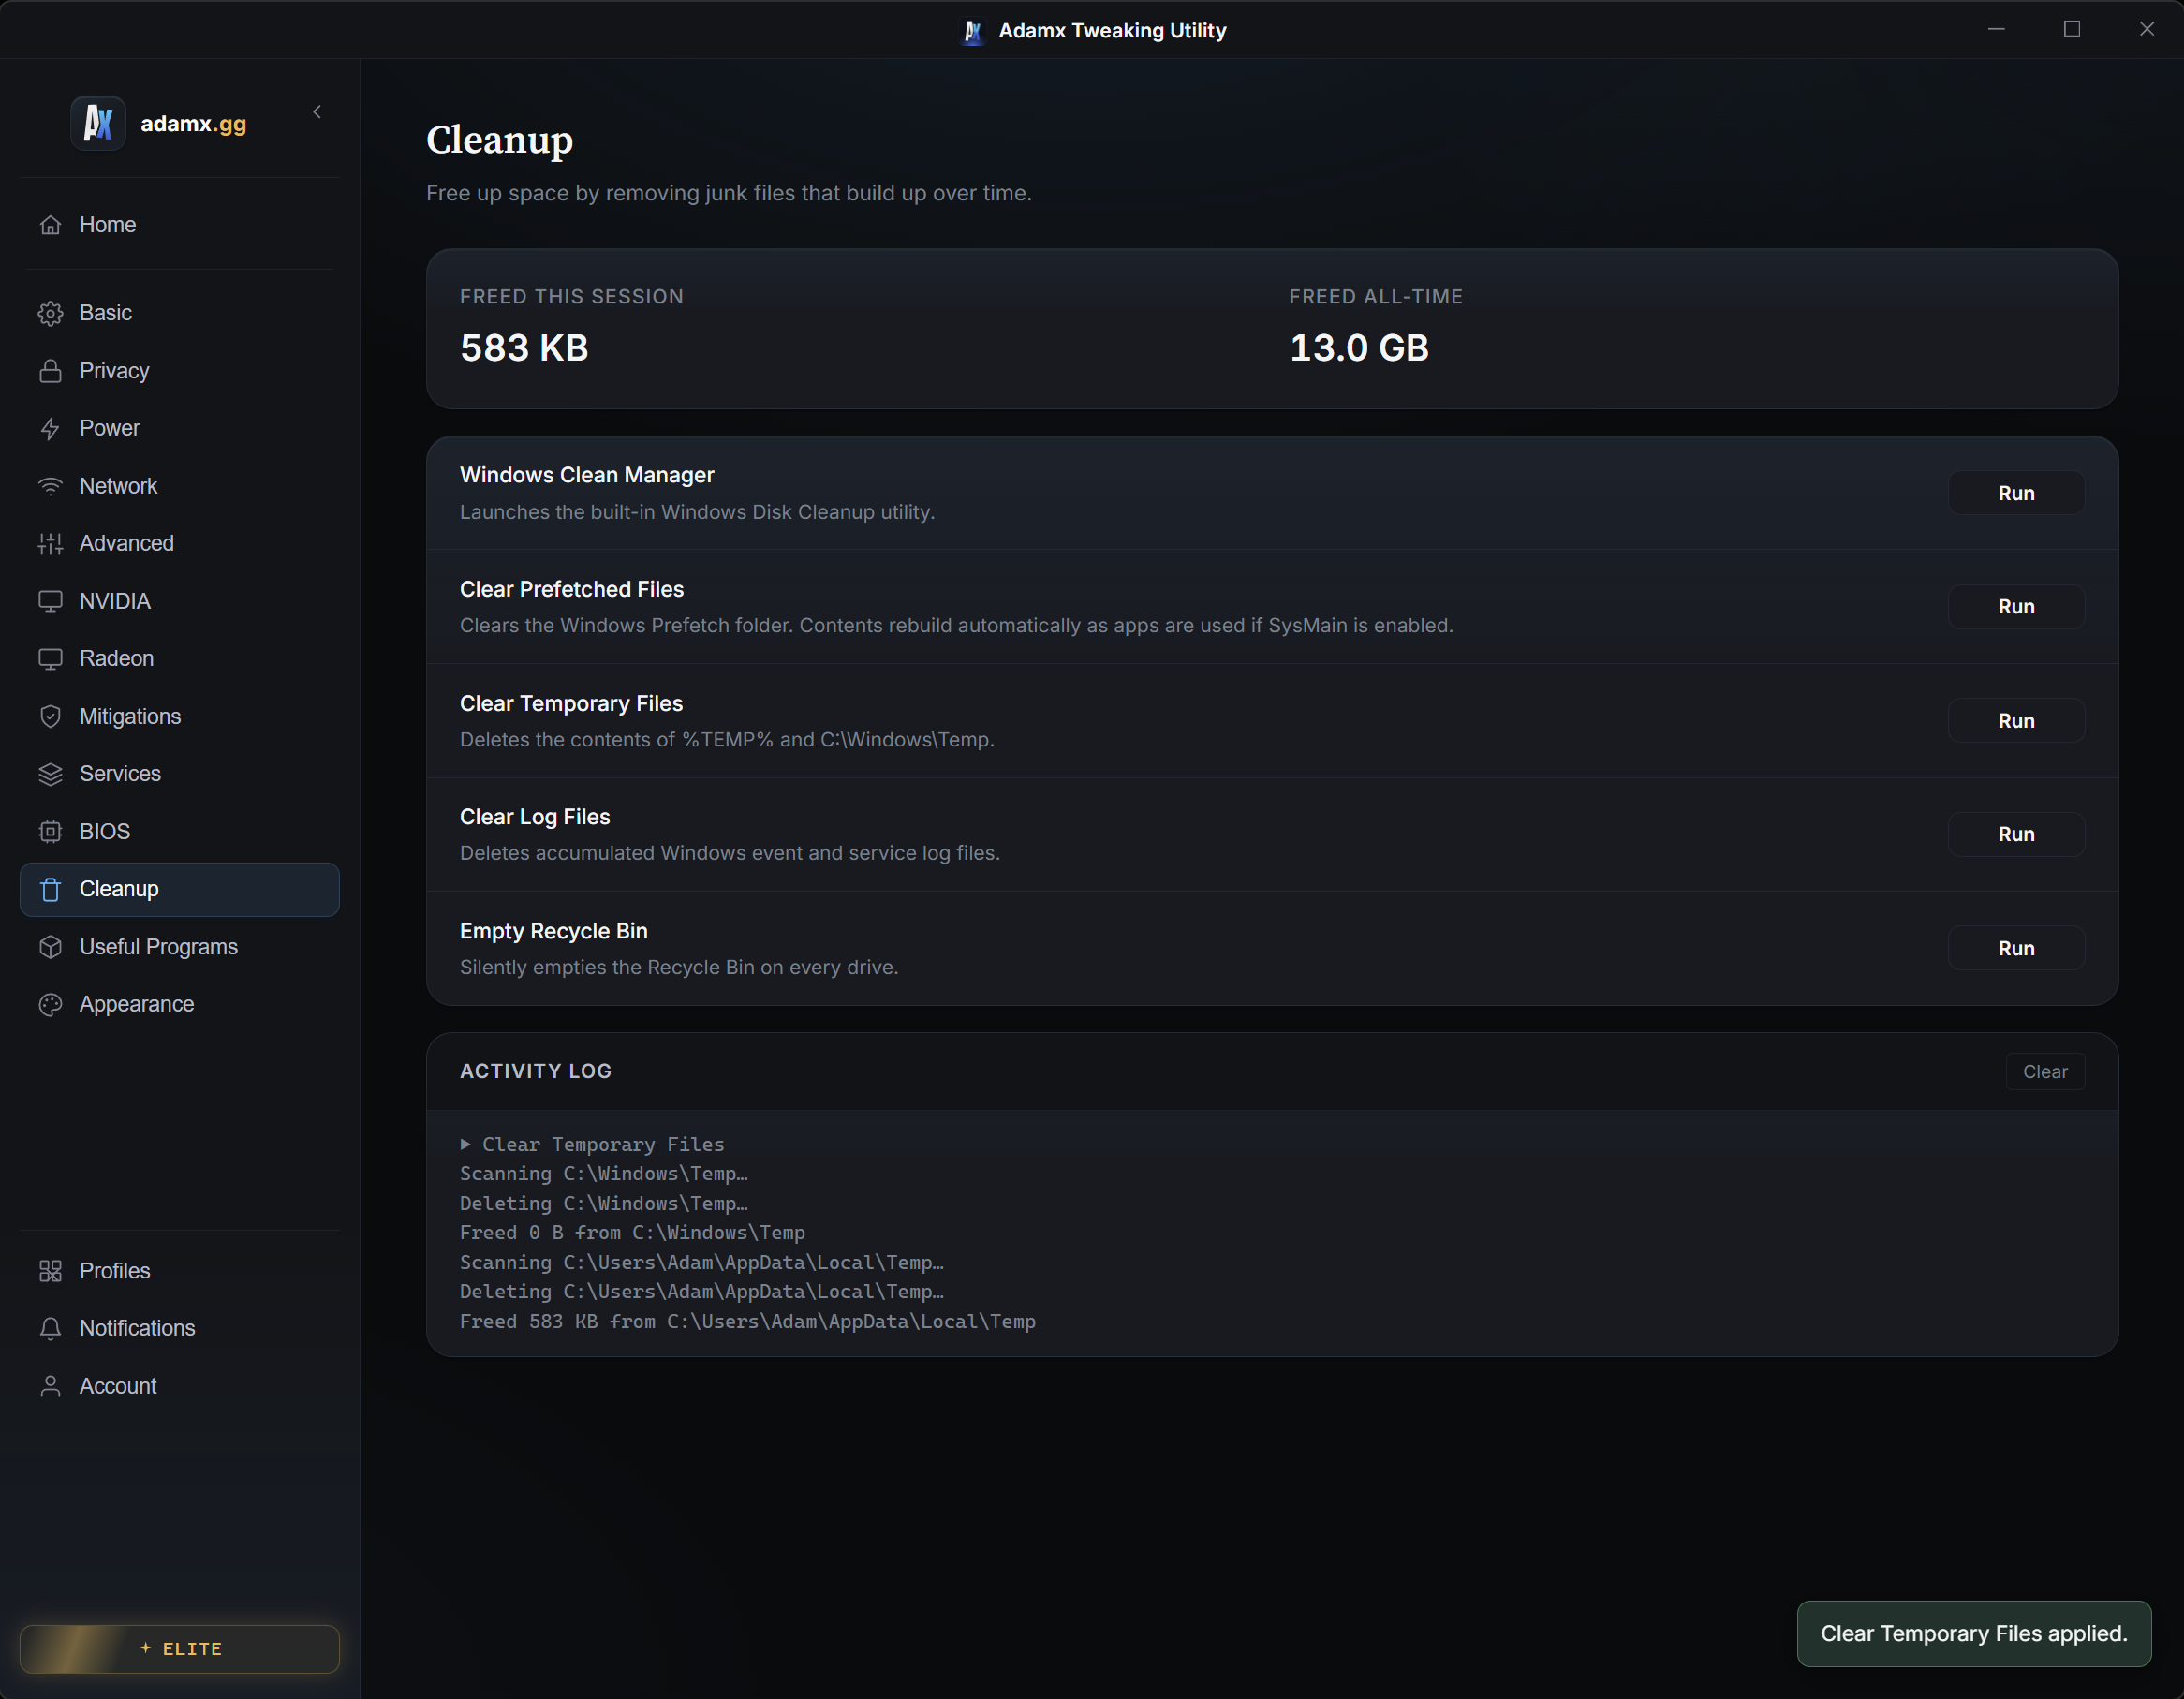The height and width of the screenshot is (1699, 2184).
Task: Open the Notifications label
Action: (x=138, y=1328)
